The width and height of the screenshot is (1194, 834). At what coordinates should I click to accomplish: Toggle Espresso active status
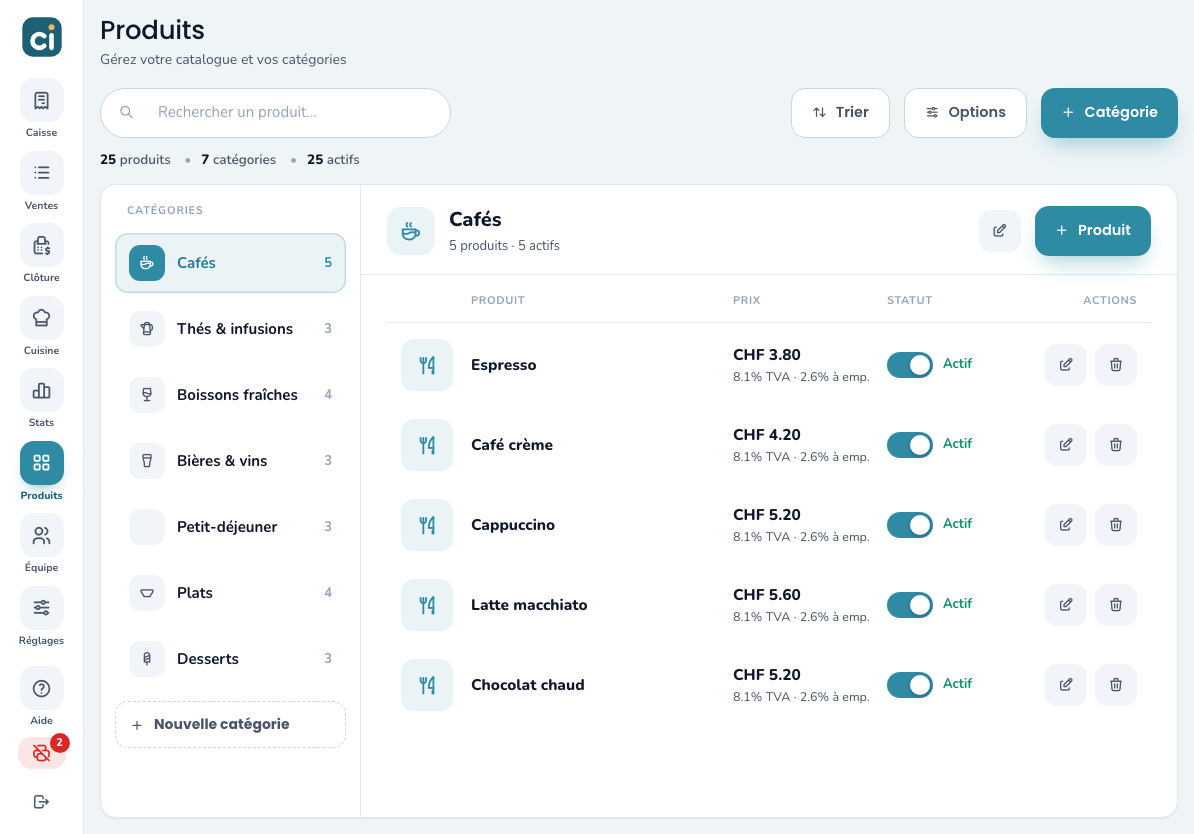(910, 365)
